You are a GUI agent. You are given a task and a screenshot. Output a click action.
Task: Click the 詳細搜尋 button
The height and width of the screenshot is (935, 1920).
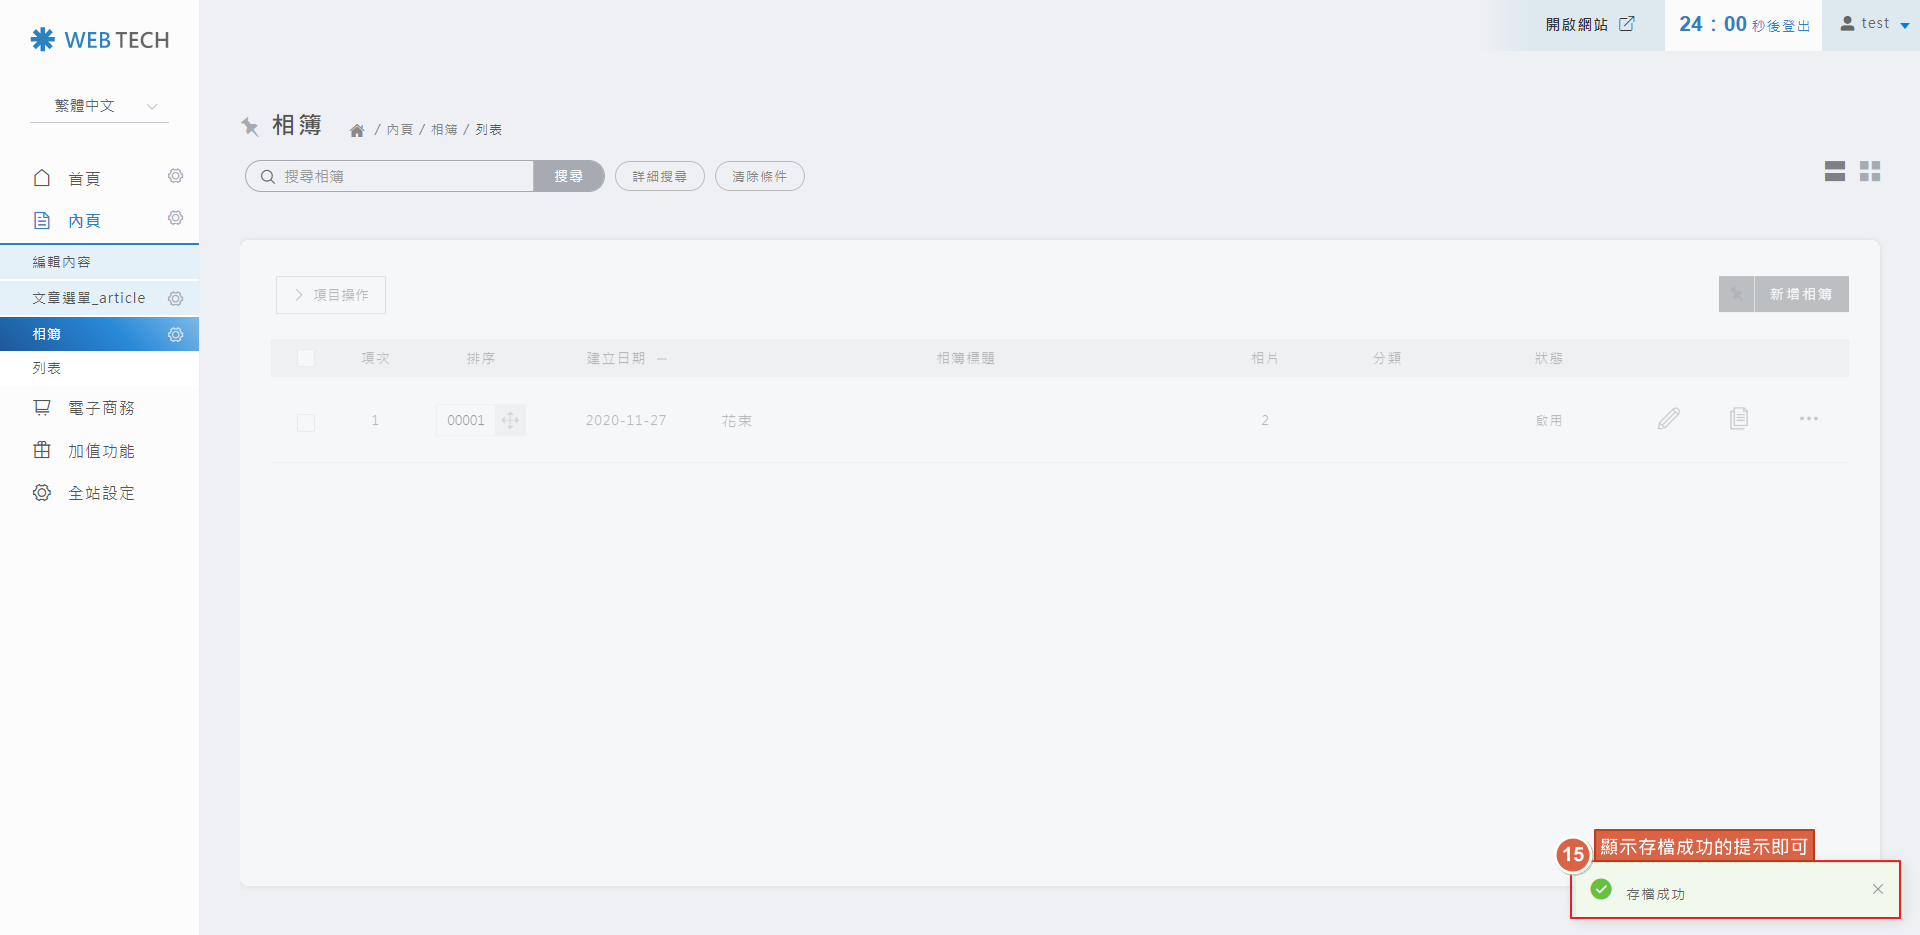tap(659, 176)
